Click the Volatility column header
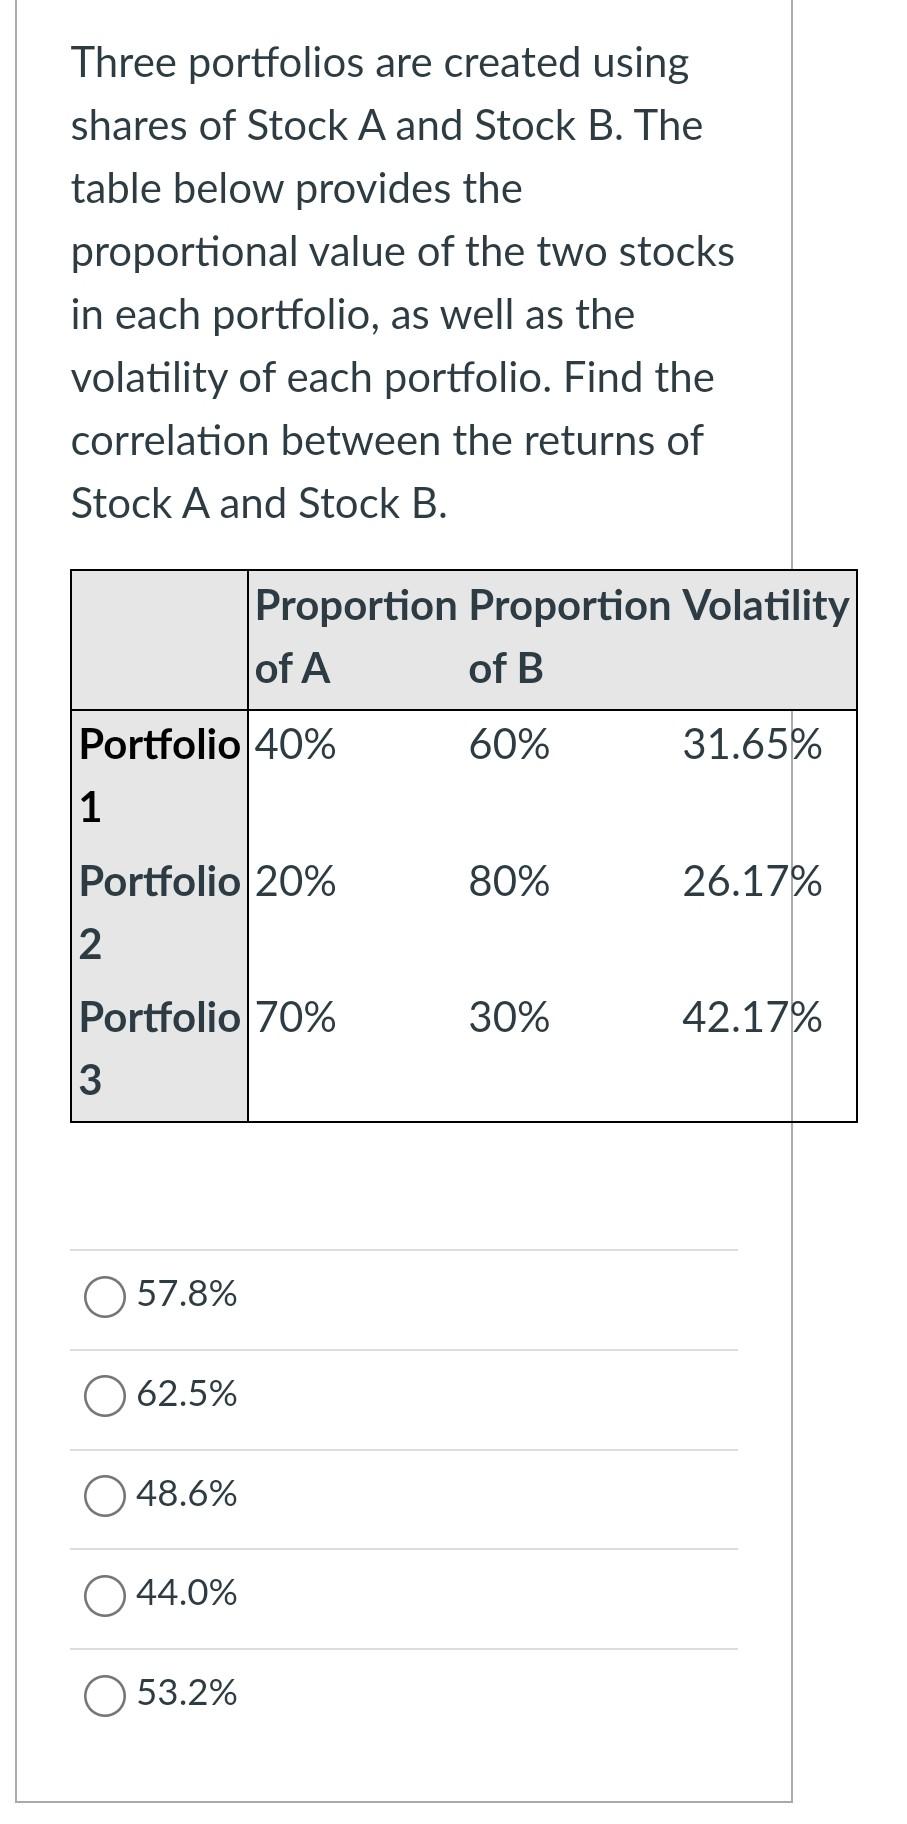 click(x=766, y=604)
